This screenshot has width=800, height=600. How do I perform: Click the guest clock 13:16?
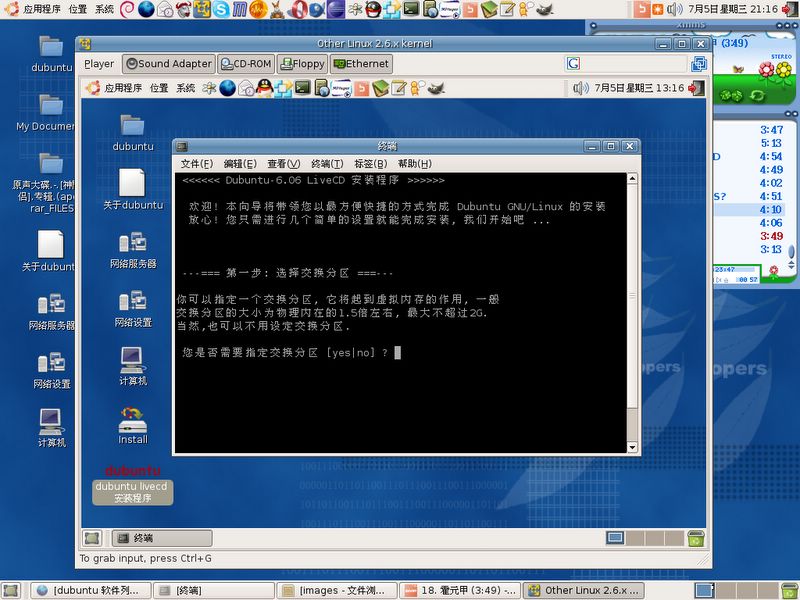click(639, 88)
